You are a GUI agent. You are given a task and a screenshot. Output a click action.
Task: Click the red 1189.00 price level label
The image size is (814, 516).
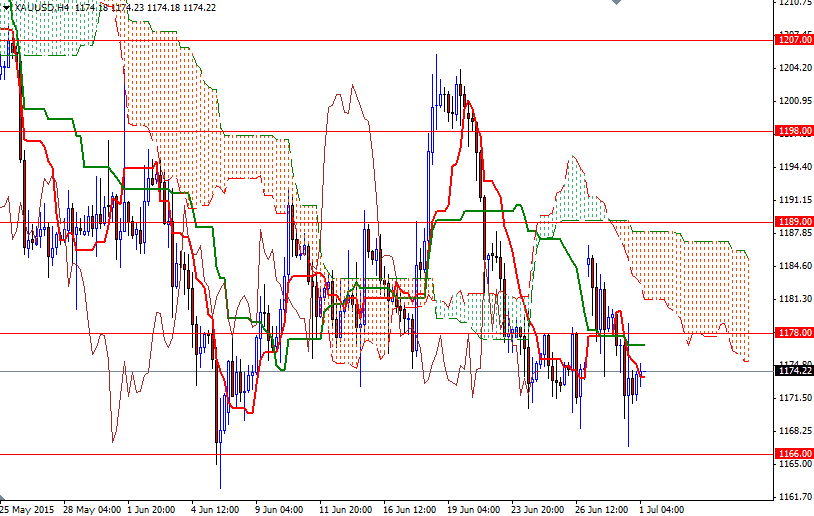pyautogui.click(x=793, y=222)
